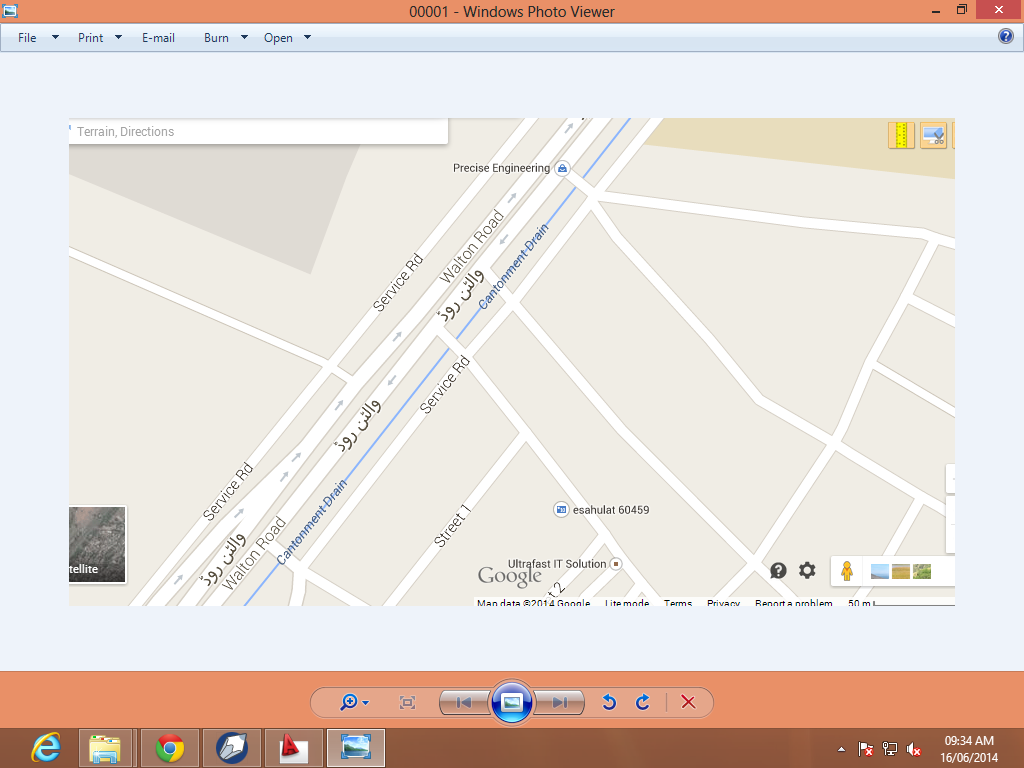
Task: Open Internet Explorer from the taskbar
Action: pos(46,748)
